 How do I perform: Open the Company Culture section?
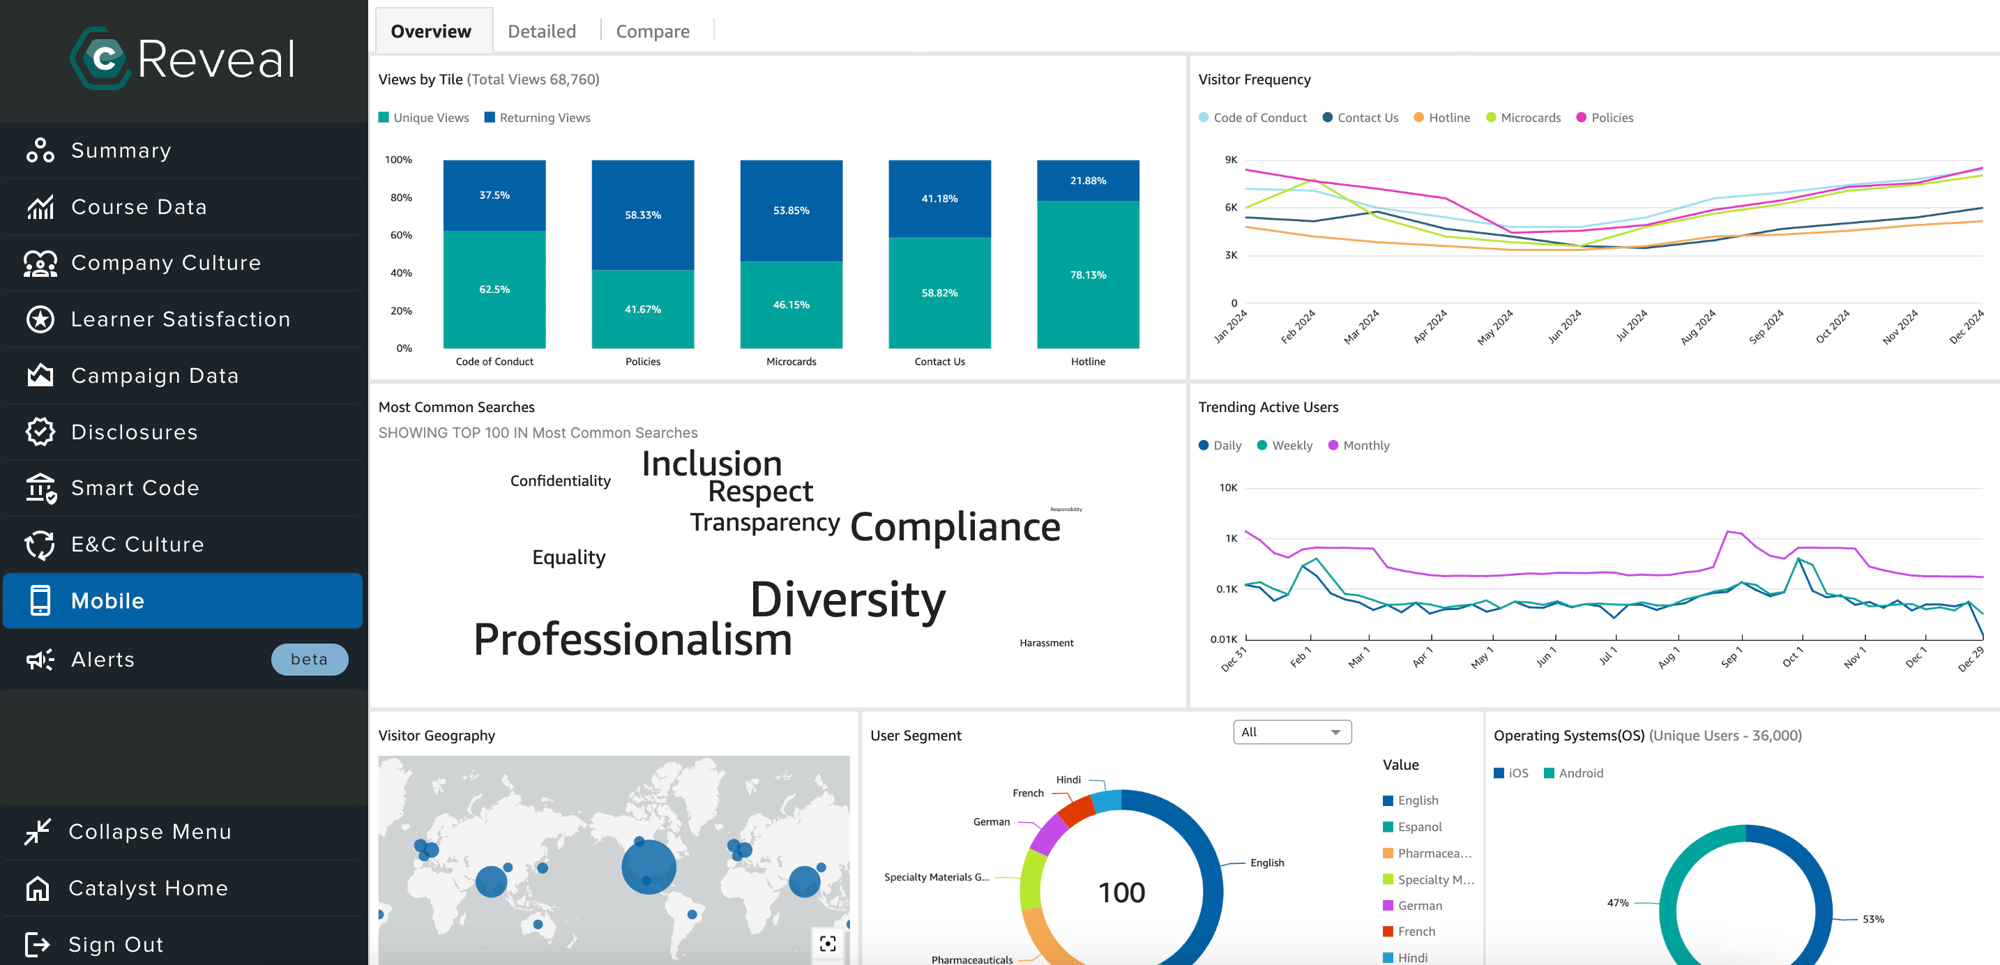[183, 263]
